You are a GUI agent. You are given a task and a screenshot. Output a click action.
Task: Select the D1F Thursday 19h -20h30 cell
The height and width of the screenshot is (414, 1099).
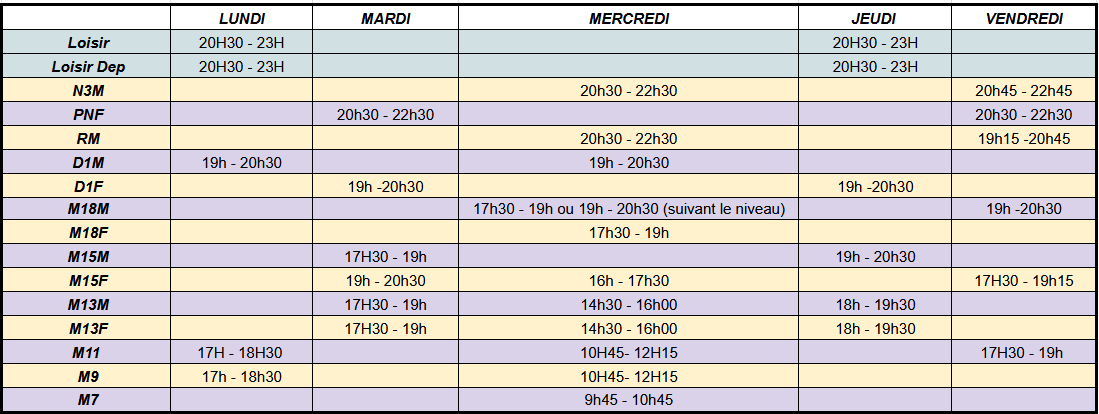coord(875,186)
